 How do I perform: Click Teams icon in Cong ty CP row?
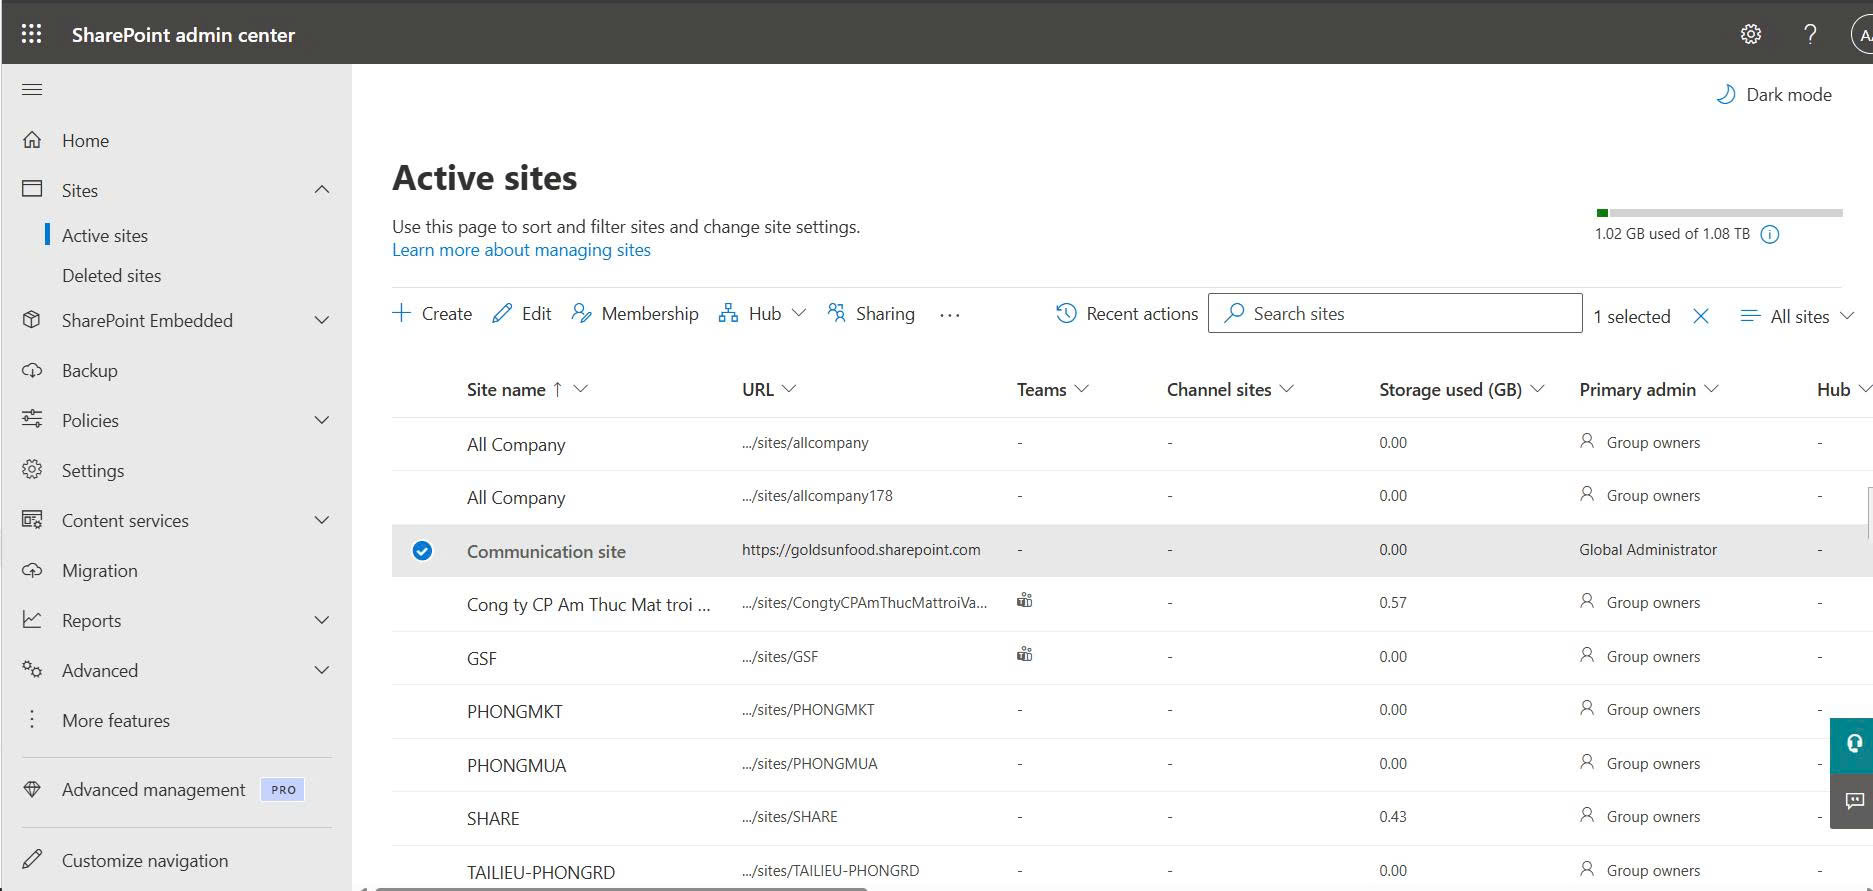pyautogui.click(x=1024, y=601)
